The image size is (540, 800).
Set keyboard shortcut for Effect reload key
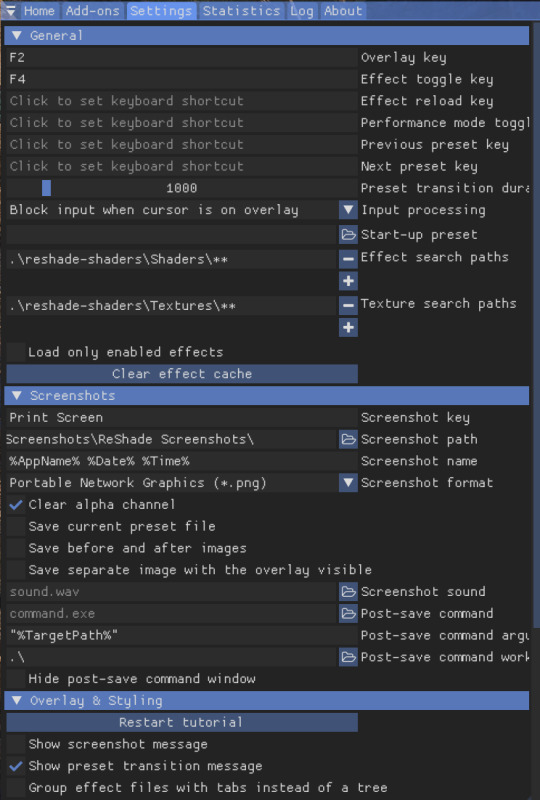pos(182,101)
